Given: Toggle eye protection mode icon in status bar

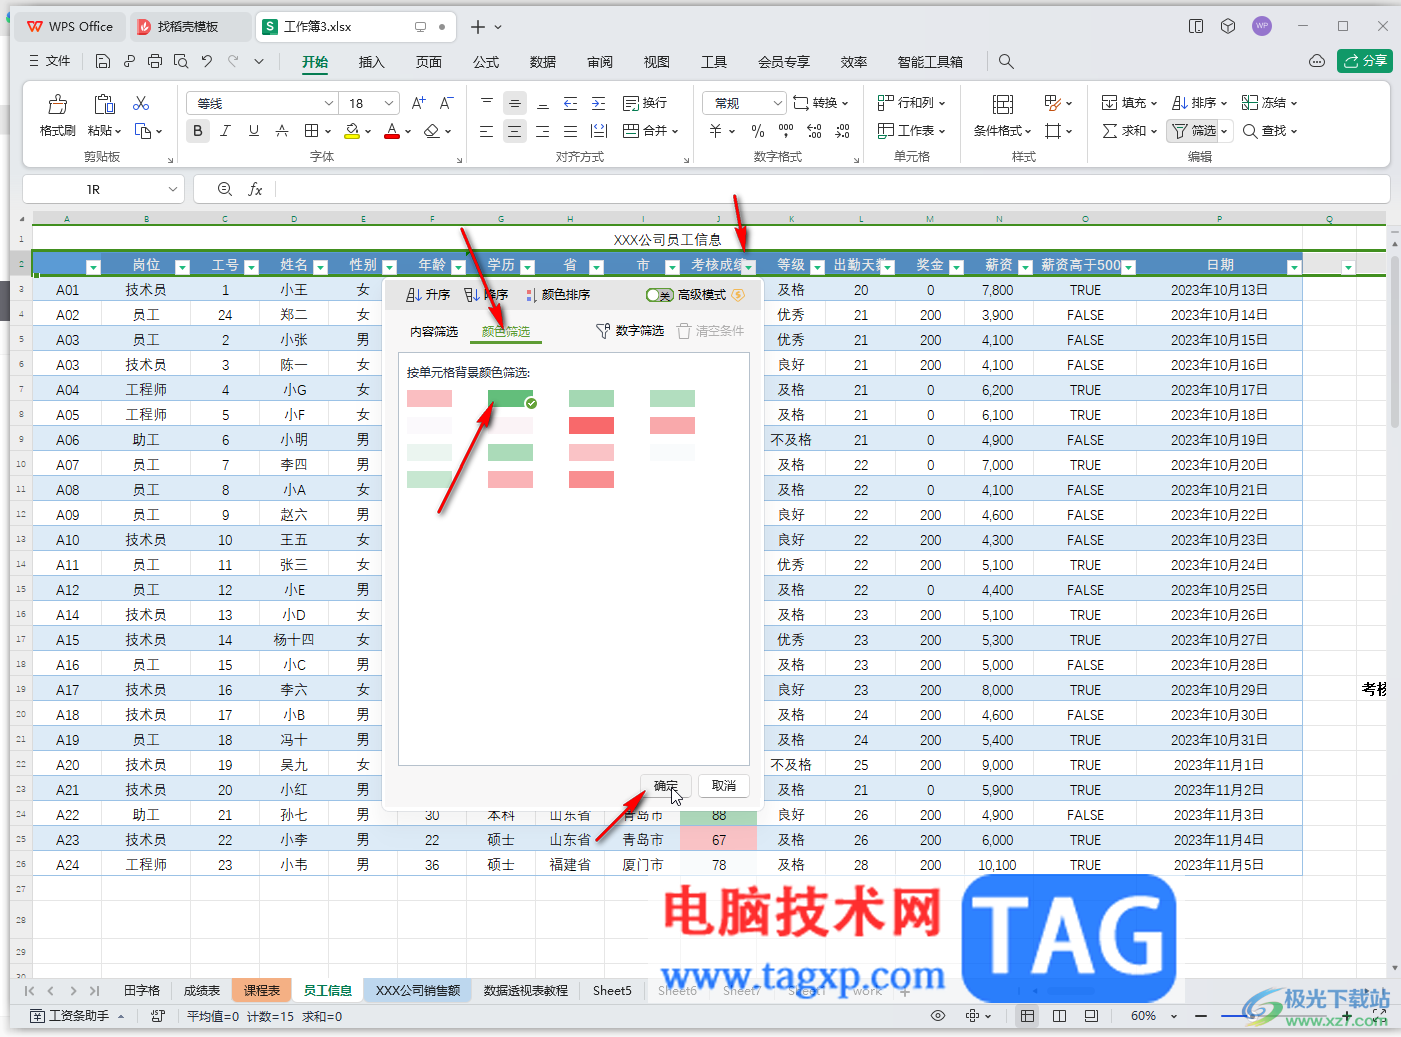Looking at the screenshot, I should tap(938, 1016).
